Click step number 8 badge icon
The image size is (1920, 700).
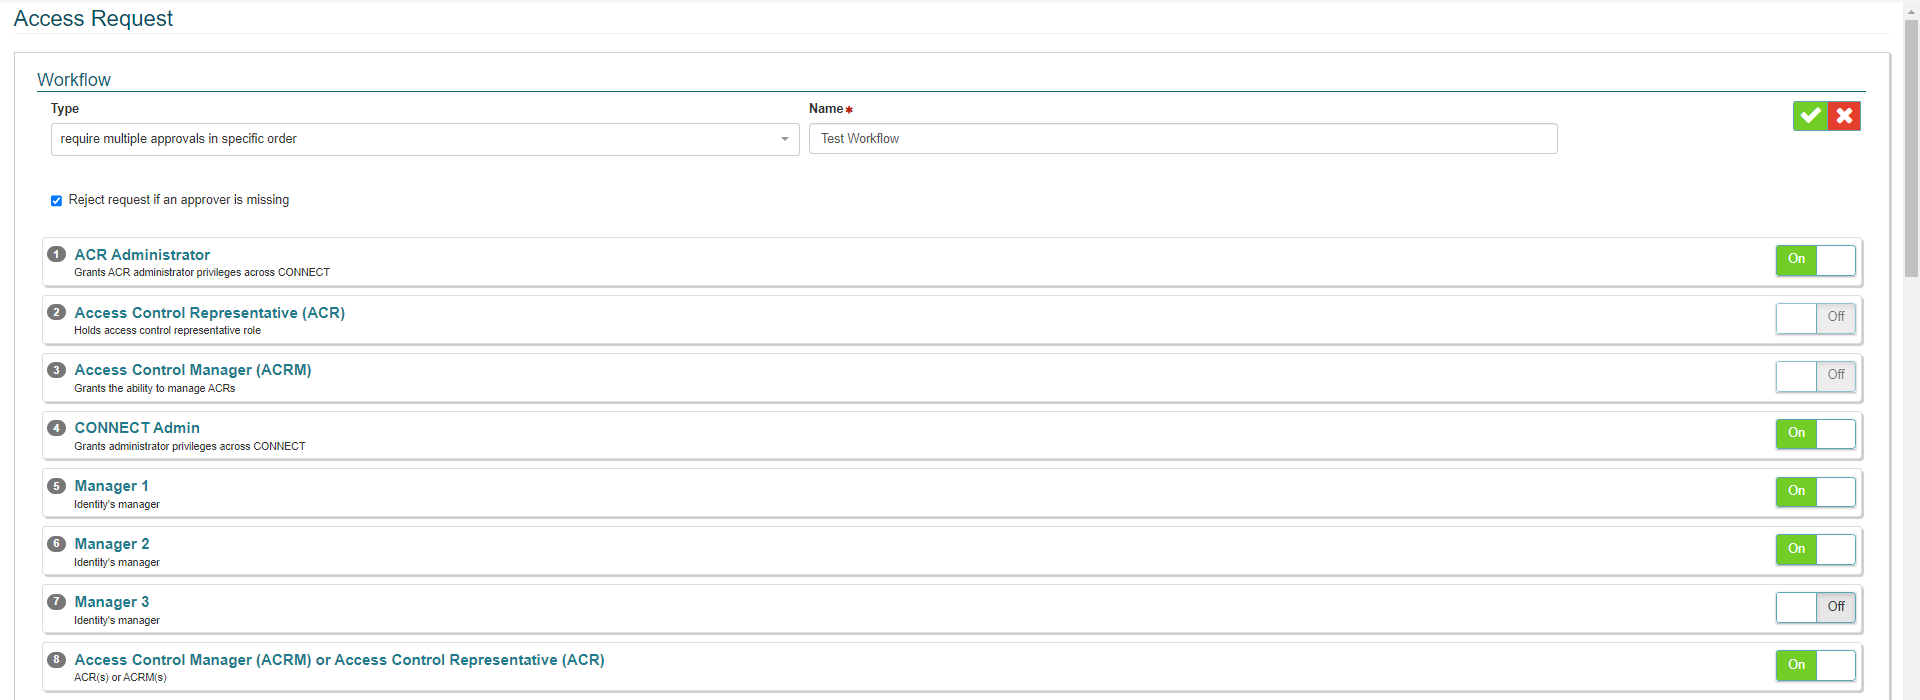pos(57,660)
